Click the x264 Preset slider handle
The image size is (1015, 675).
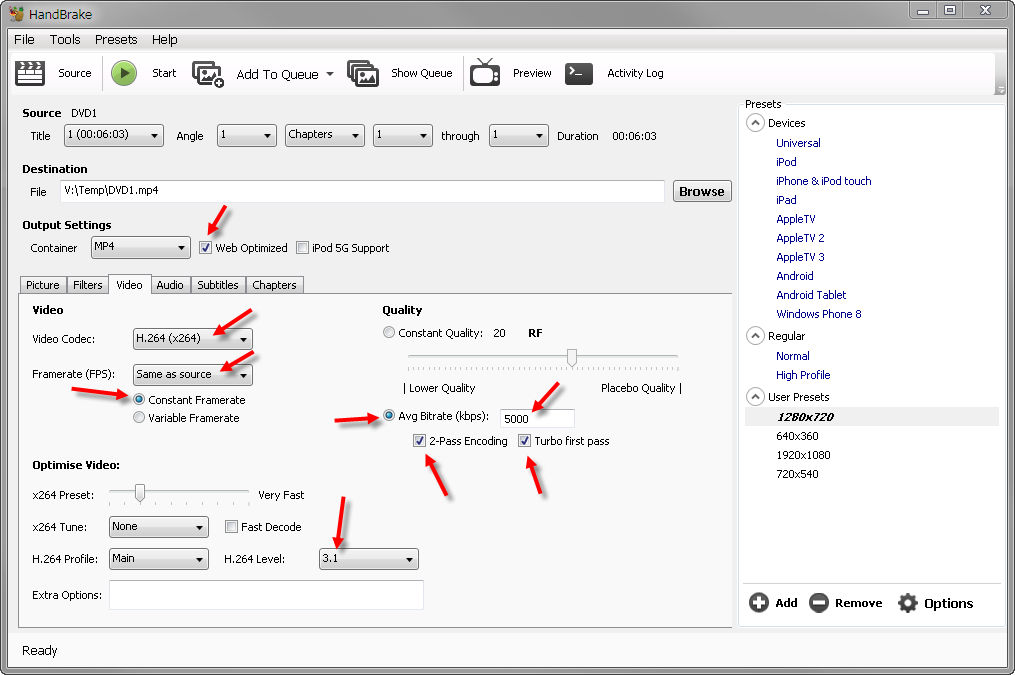pyautogui.click(x=140, y=493)
